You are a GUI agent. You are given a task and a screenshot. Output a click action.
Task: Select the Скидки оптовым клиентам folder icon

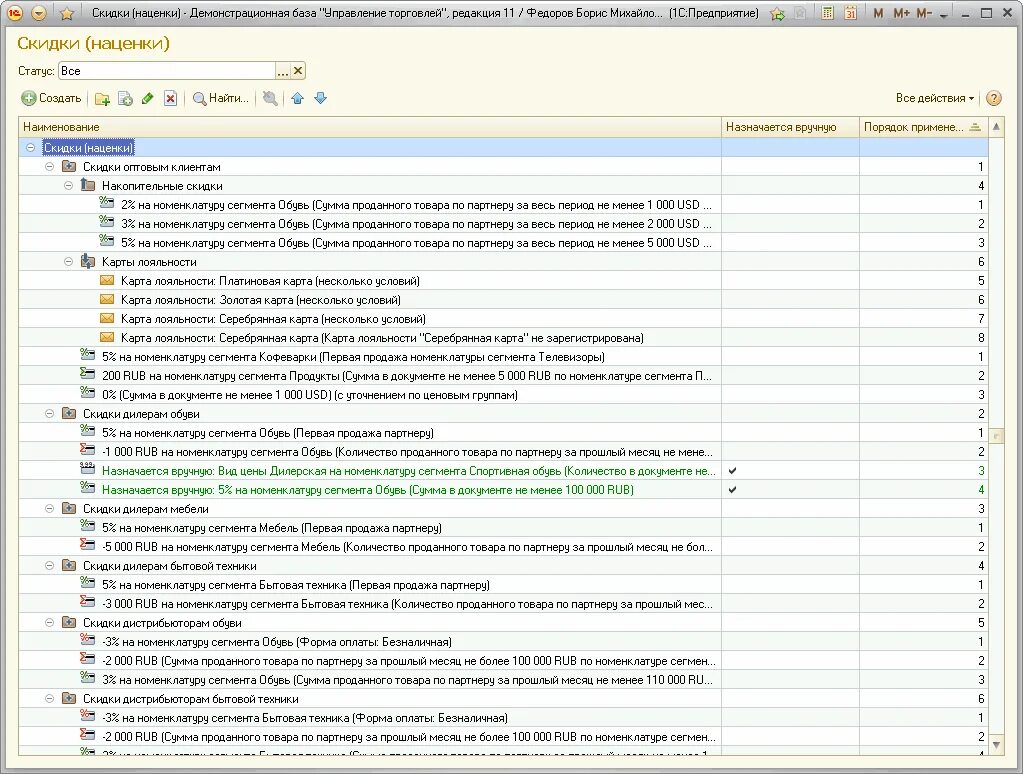tap(69, 166)
